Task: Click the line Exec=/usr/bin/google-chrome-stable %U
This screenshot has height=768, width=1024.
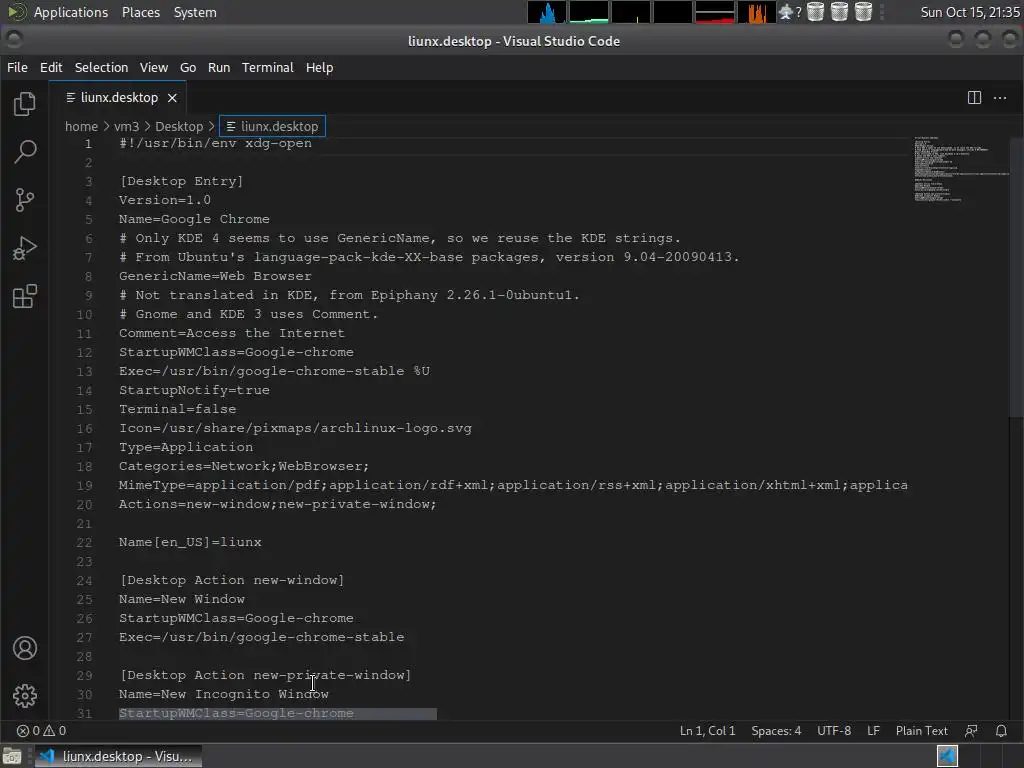Action: (x=274, y=371)
